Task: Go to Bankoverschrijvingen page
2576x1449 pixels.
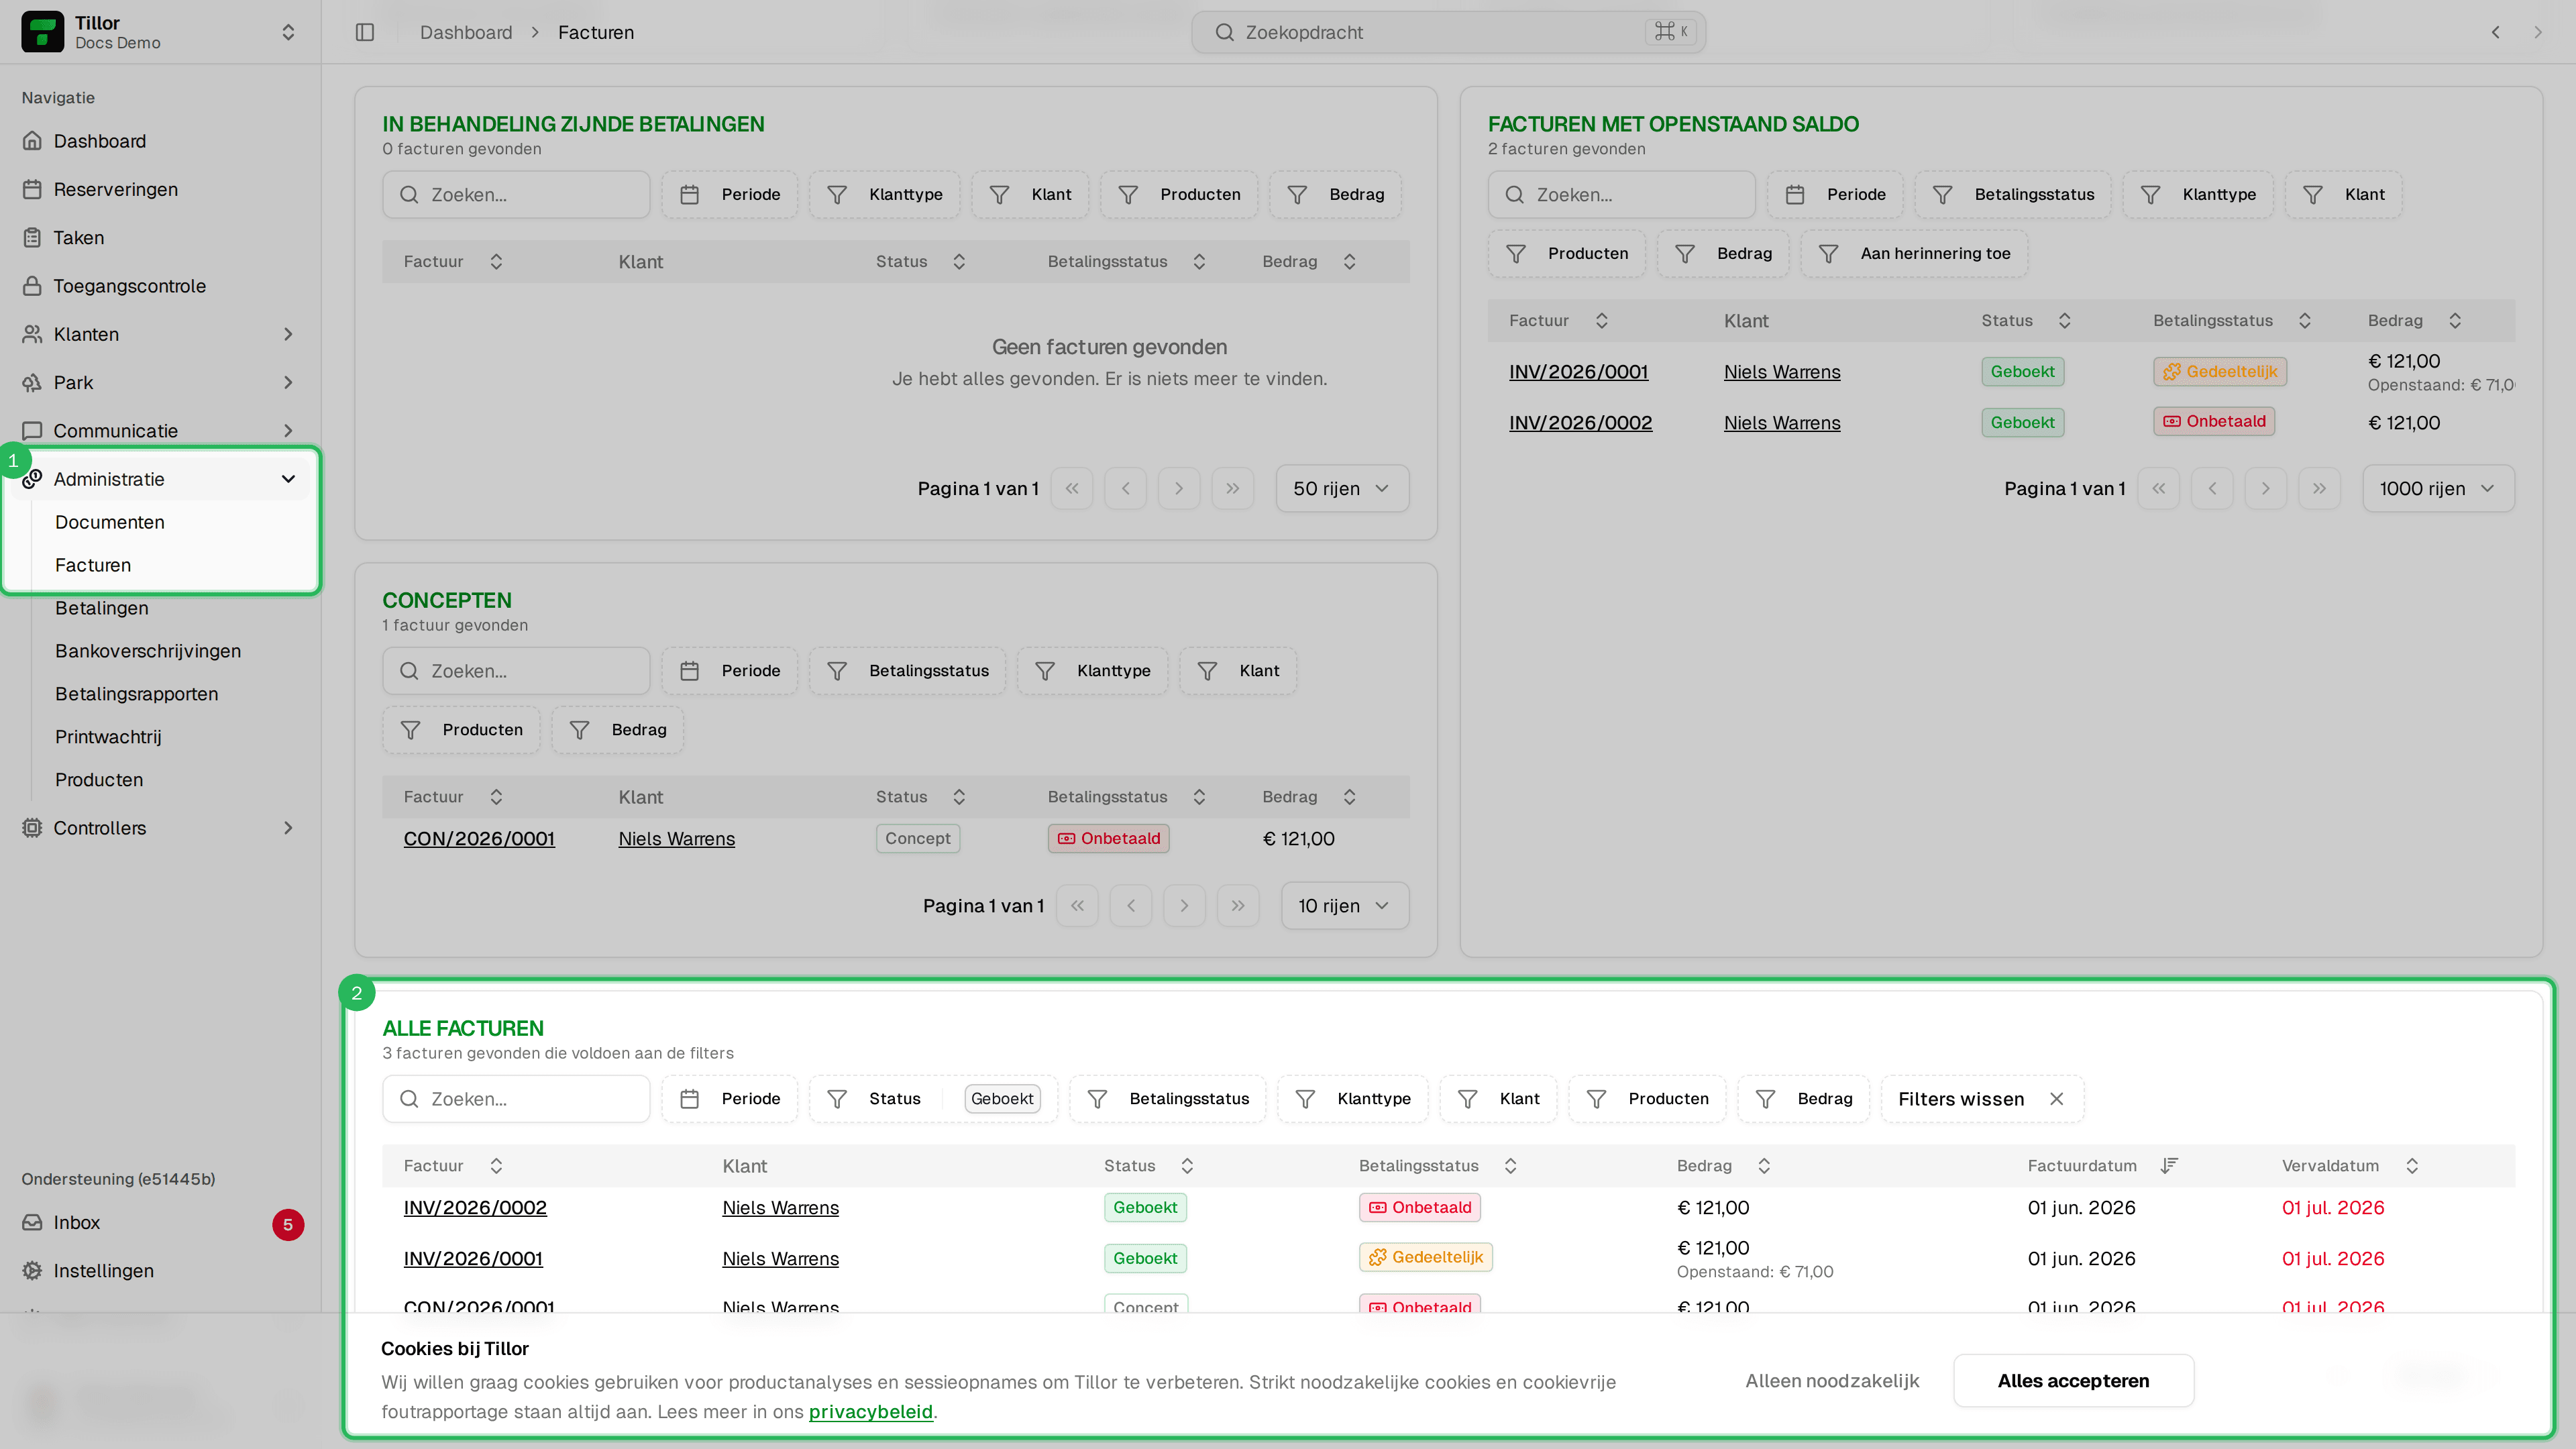Action: pos(148,651)
